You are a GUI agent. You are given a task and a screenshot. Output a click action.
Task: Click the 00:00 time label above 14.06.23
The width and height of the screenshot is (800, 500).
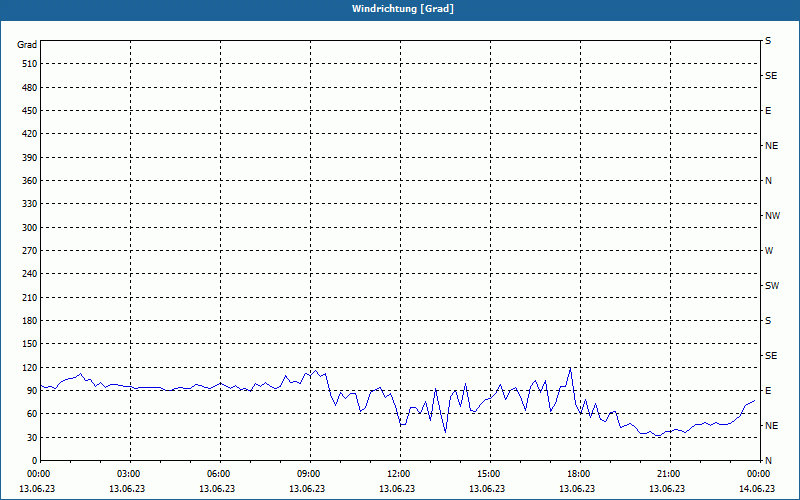(760, 474)
